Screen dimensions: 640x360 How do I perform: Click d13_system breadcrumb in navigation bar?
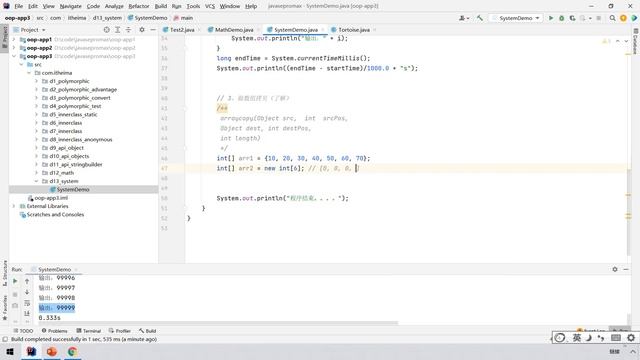[x=107, y=18]
